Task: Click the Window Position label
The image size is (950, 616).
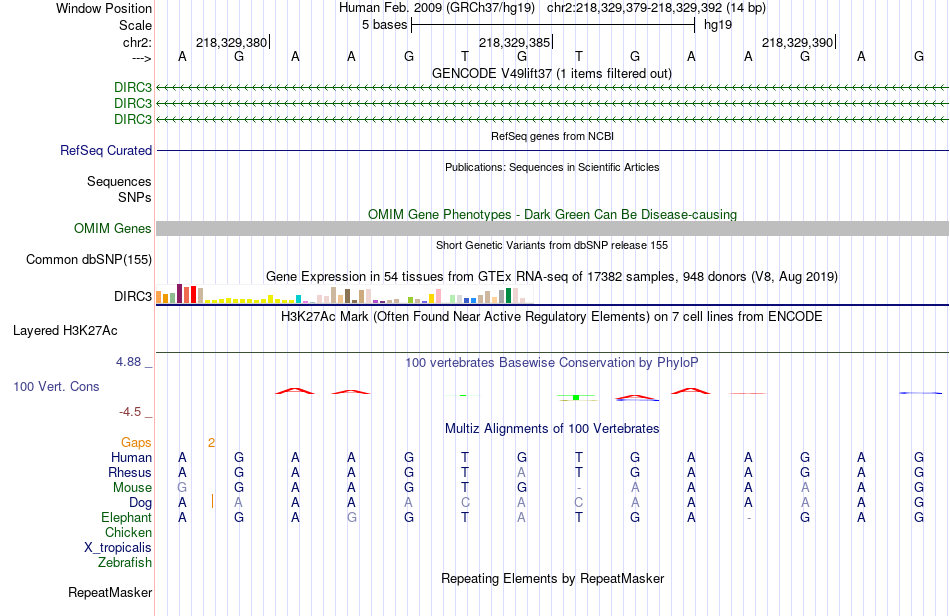Action: point(104,8)
